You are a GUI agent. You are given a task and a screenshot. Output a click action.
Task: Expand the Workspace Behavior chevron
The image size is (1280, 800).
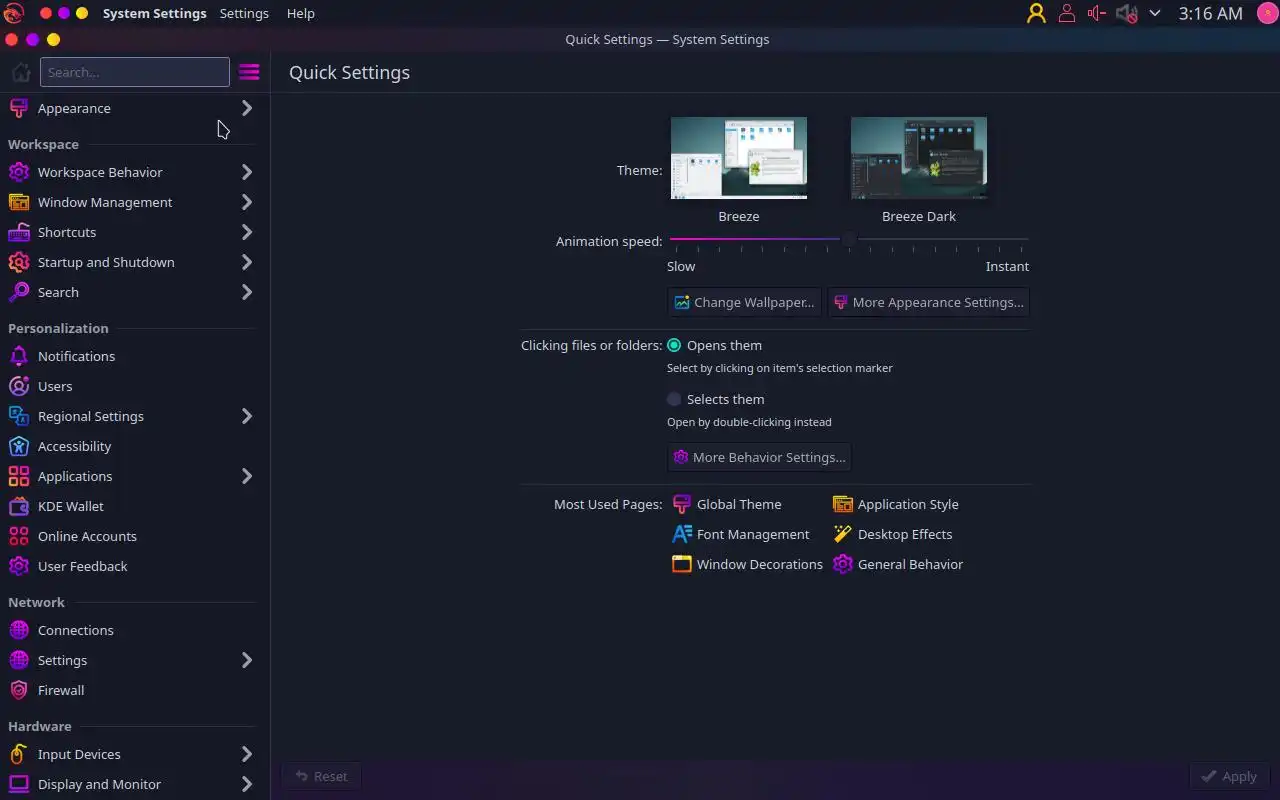click(x=247, y=172)
